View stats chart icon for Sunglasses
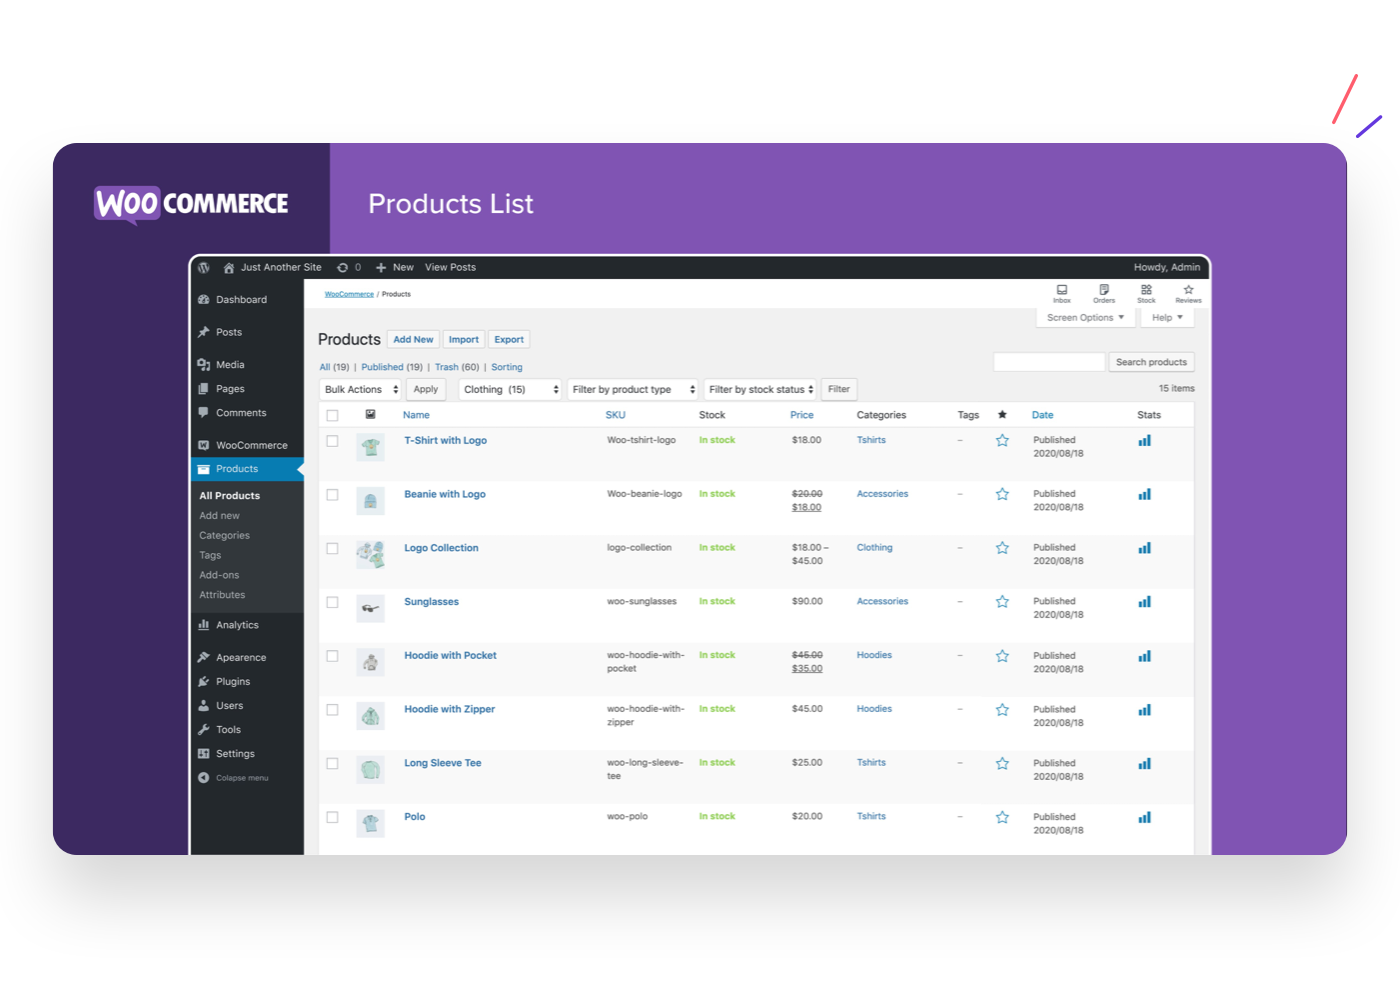This screenshot has width=1400, height=1000. pyautogui.click(x=1145, y=603)
